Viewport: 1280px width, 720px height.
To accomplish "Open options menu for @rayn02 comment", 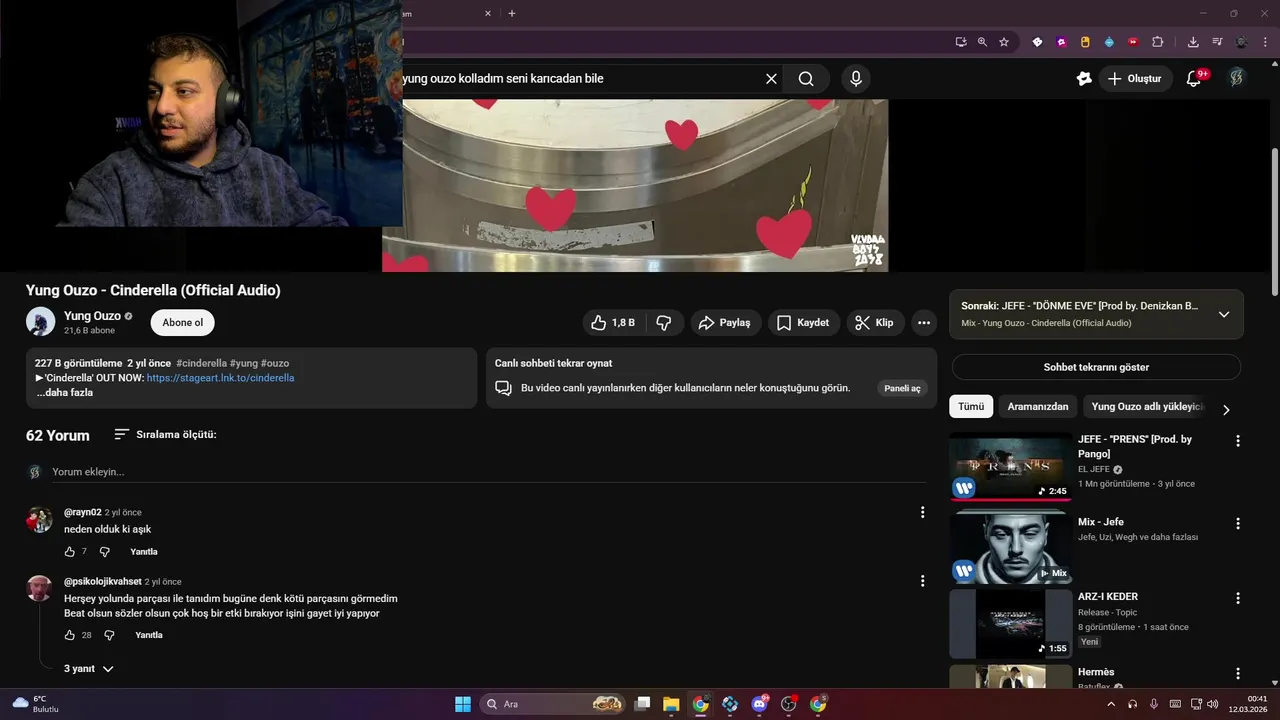I will point(922,512).
